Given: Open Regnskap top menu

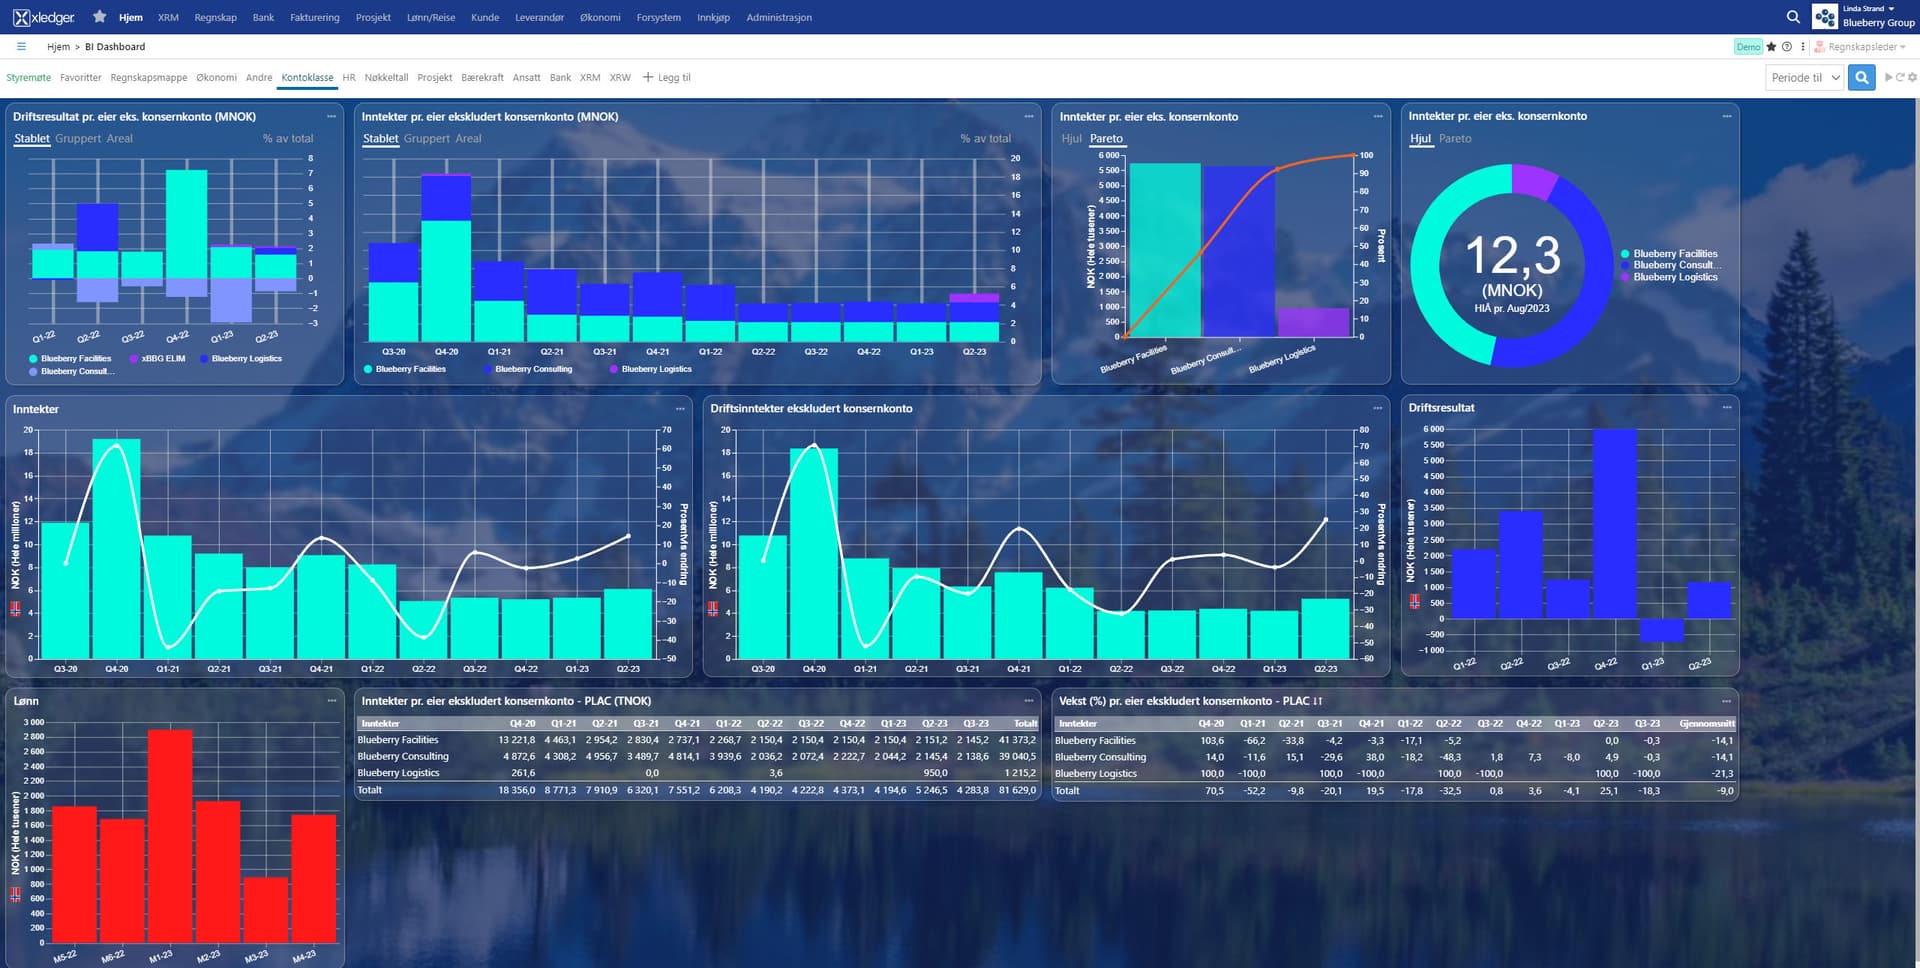Looking at the screenshot, I should click(x=215, y=17).
